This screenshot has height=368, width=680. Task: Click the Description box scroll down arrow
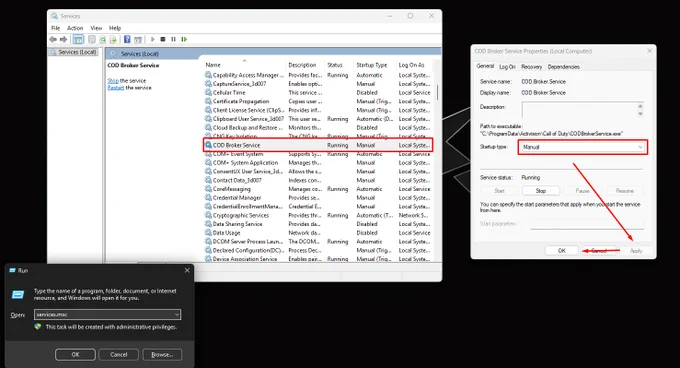640,114
